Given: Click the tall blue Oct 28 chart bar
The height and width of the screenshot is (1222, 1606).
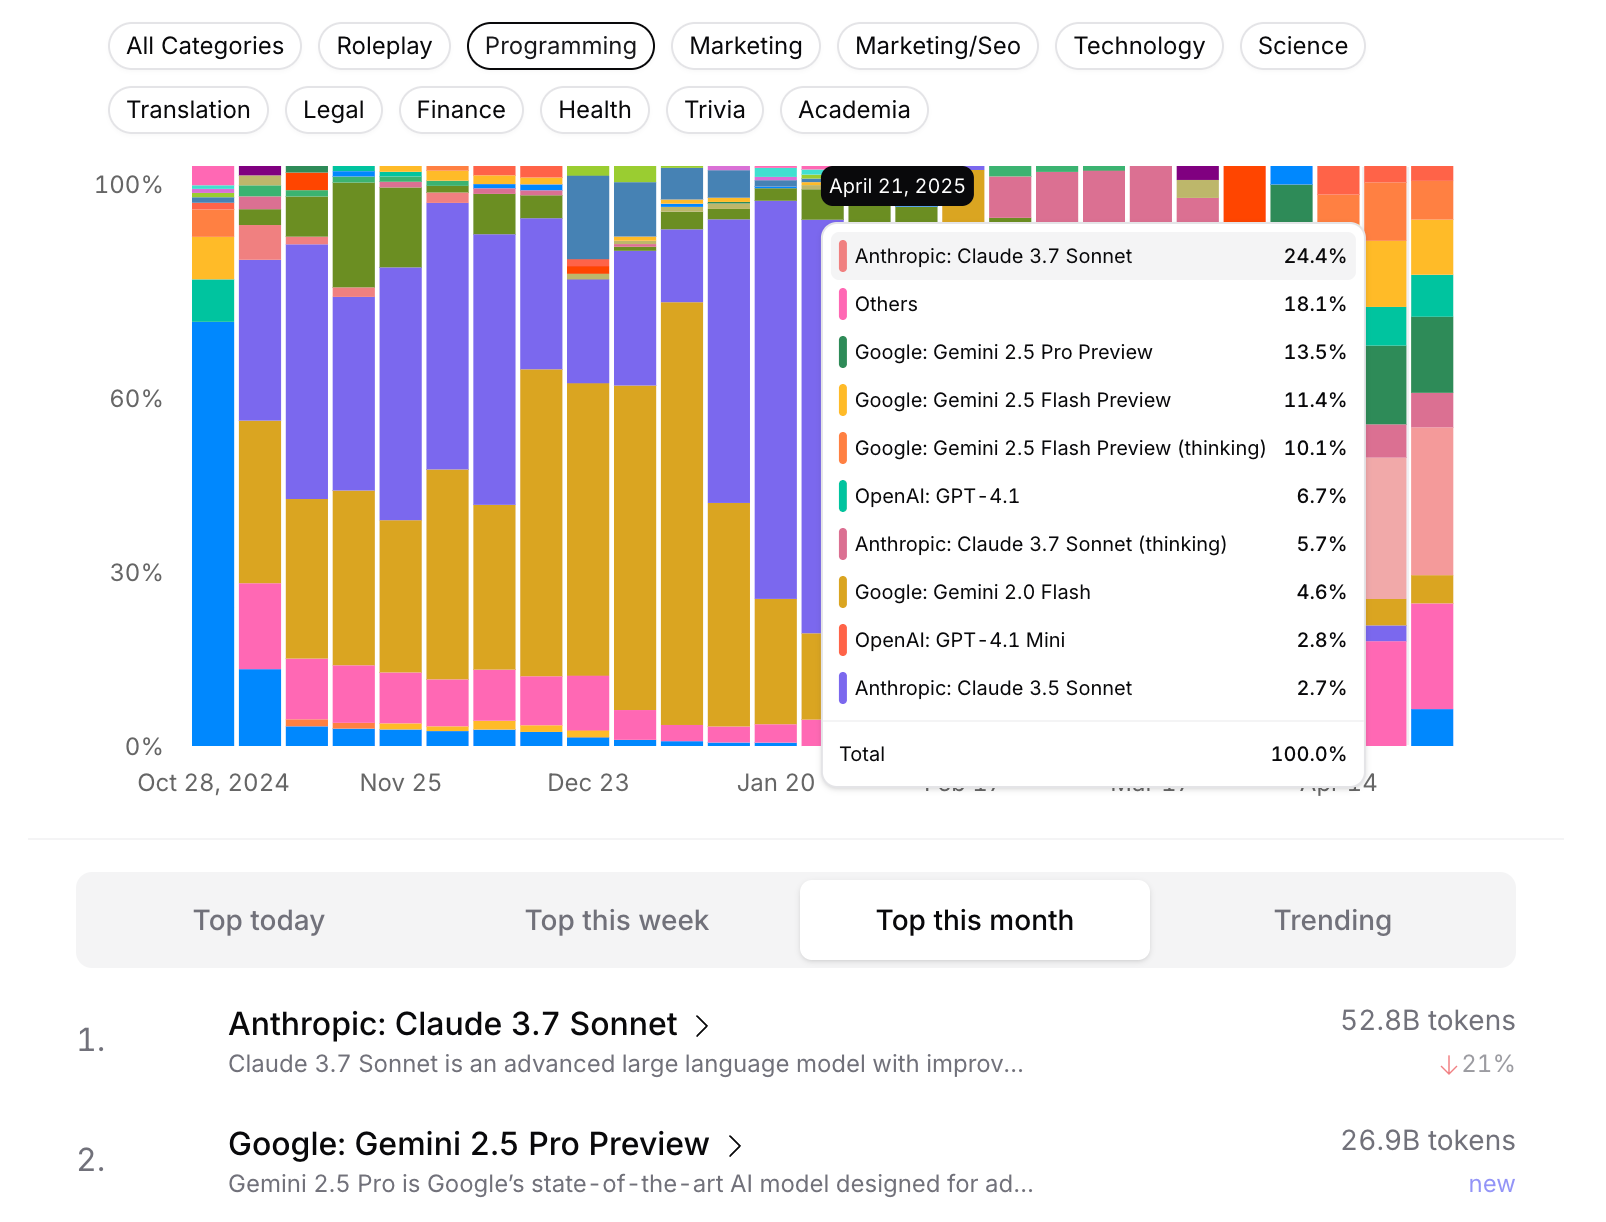Looking at the screenshot, I should click(213, 532).
